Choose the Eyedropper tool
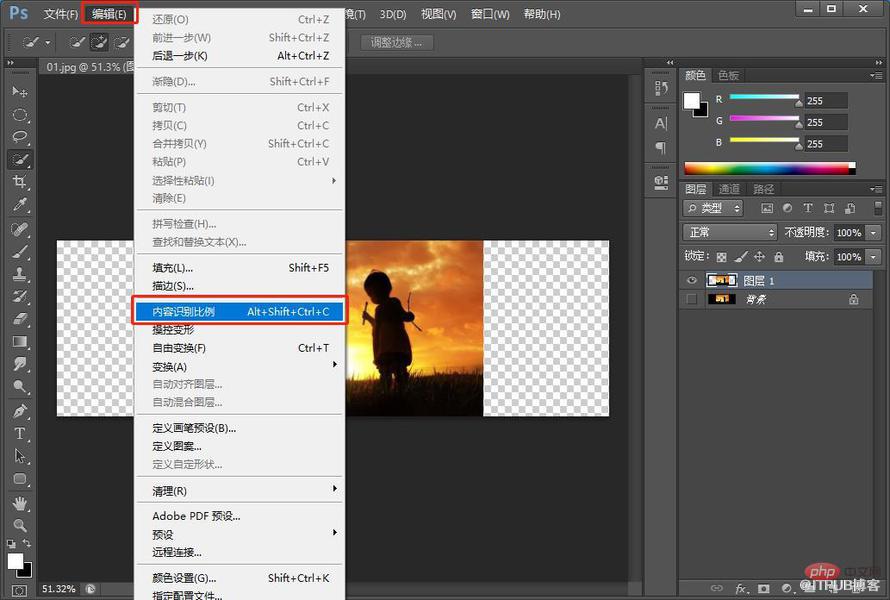 coord(20,205)
